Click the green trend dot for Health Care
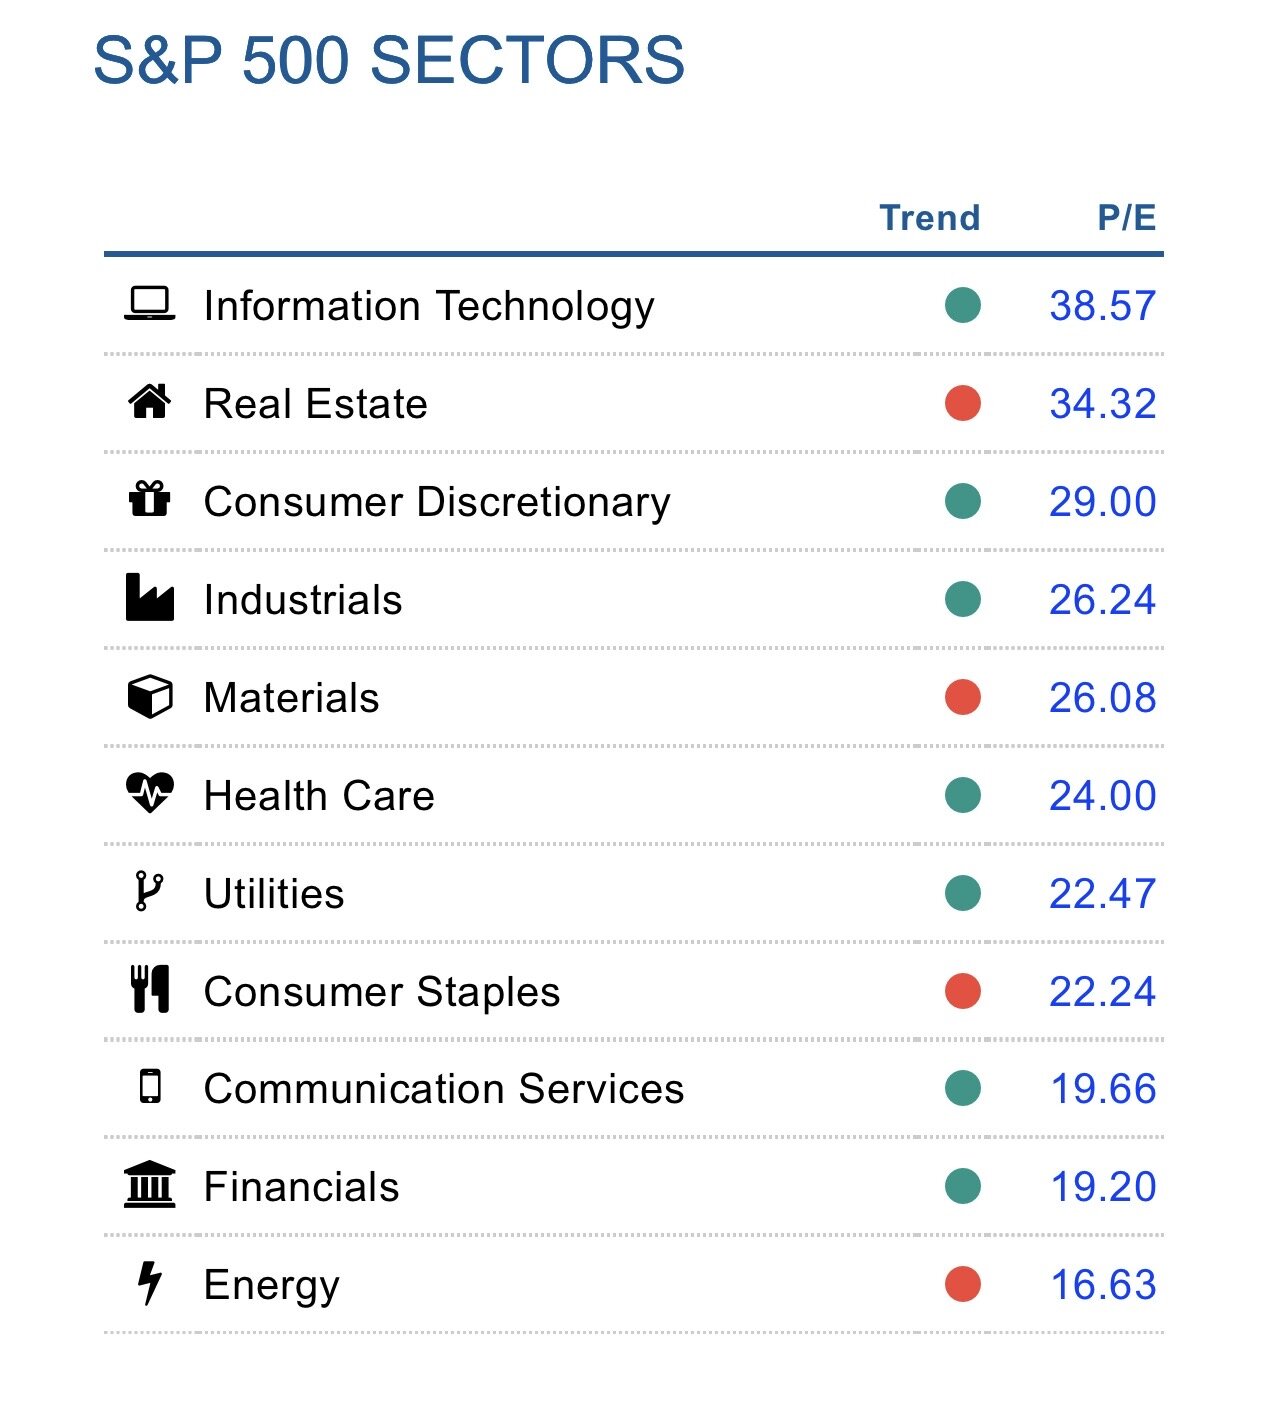1282x1417 pixels. pos(963,795)
